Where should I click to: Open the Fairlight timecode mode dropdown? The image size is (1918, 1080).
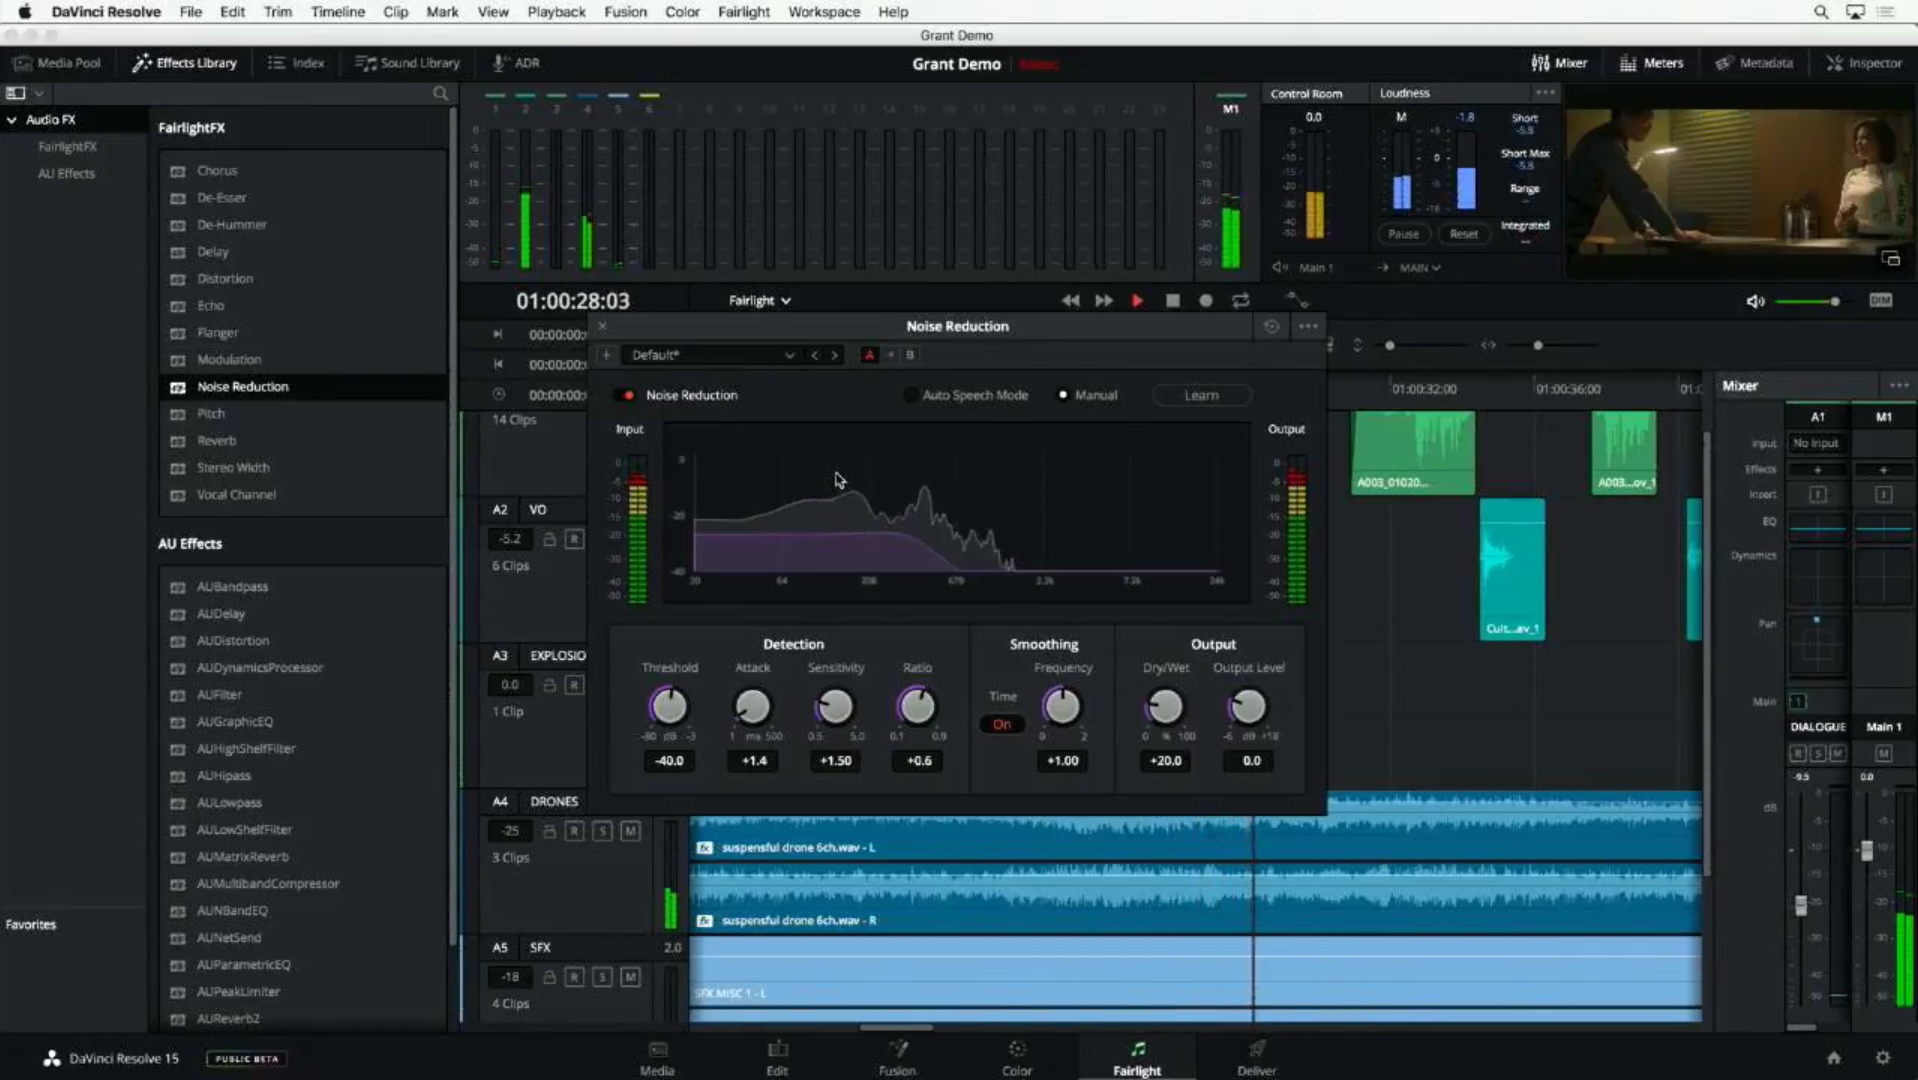760,301
